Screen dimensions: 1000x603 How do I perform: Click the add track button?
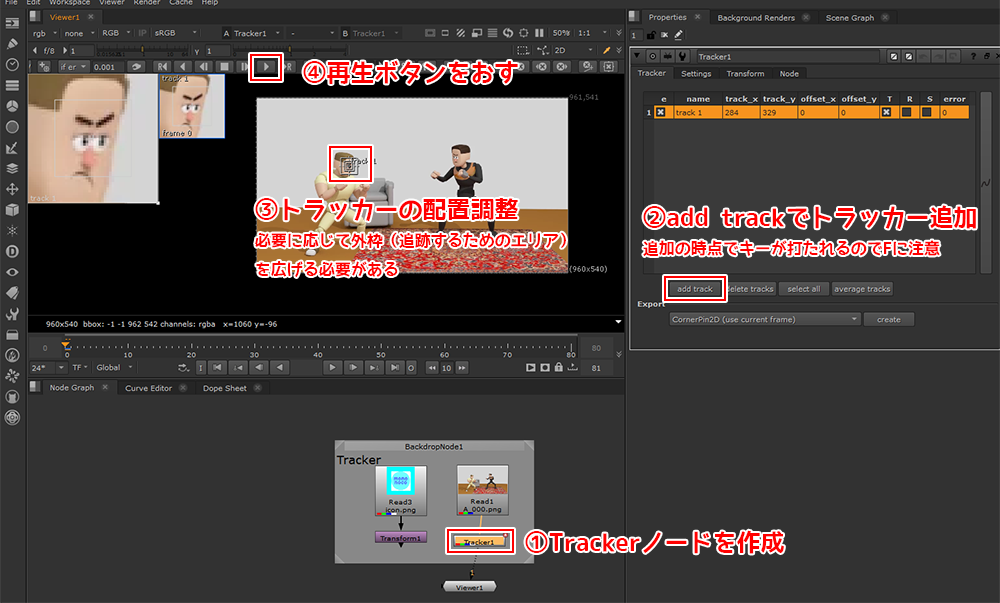pyautogui.click(x=694, y=289)
